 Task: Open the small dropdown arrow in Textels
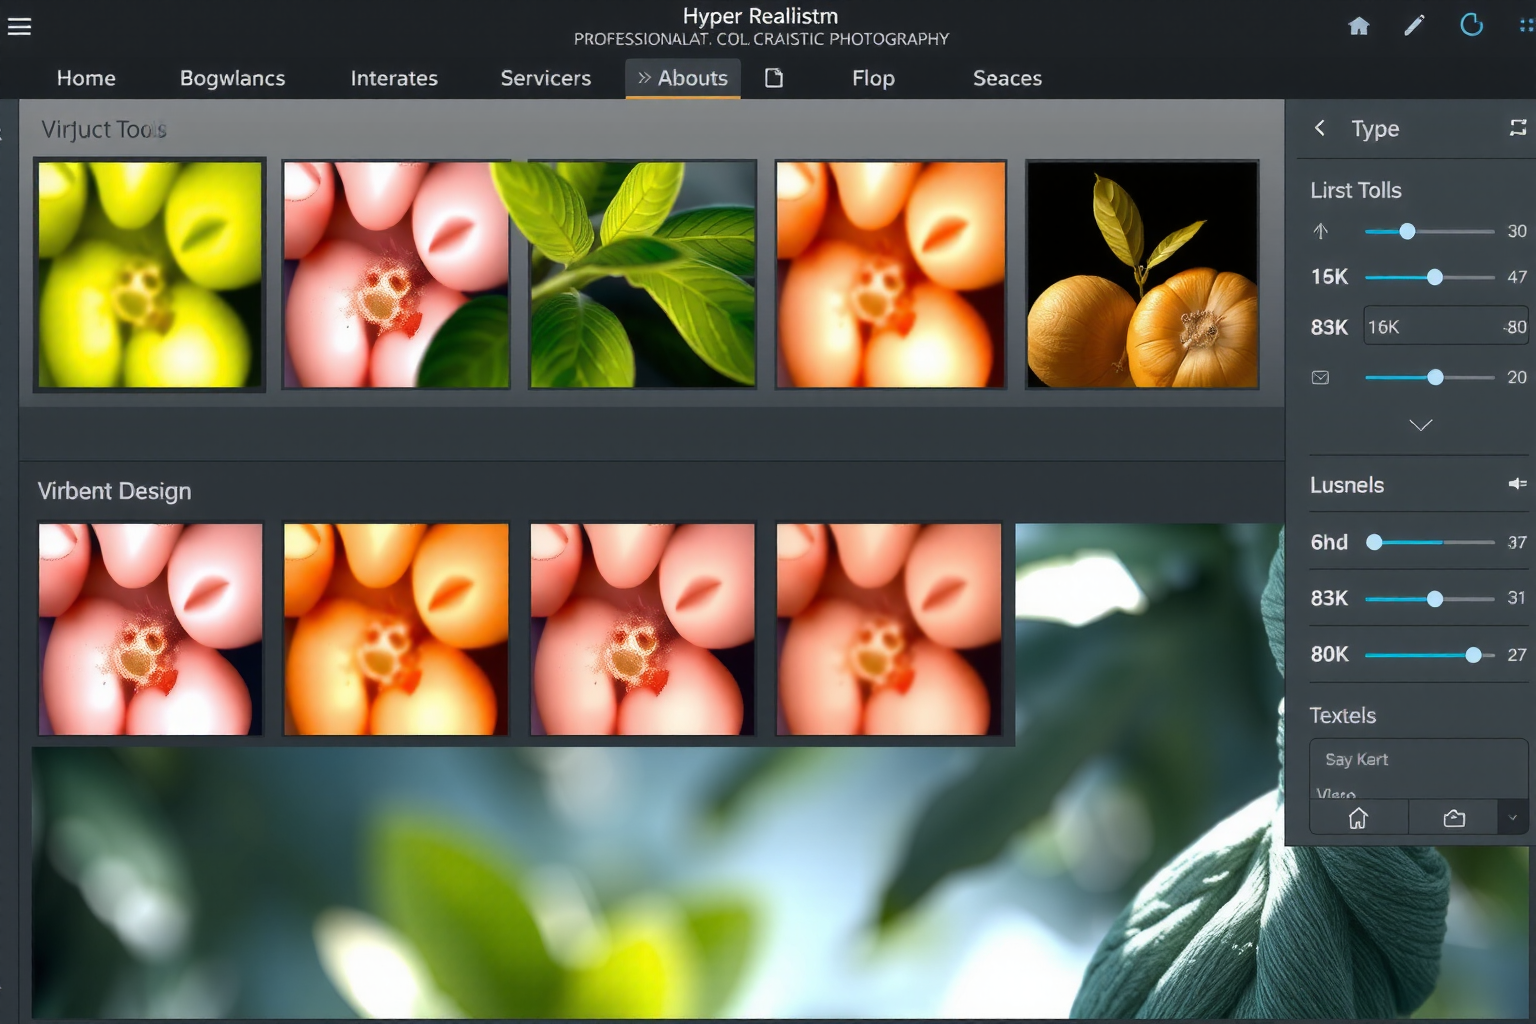coord(1512,818)
